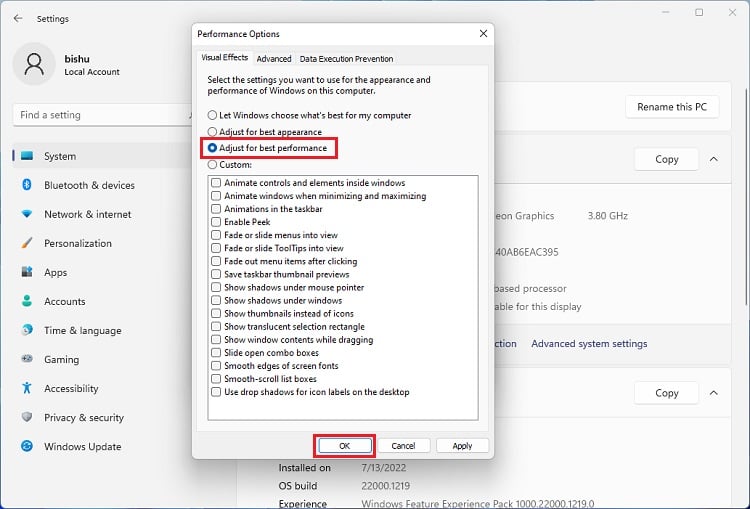Click OK in Performance Options
750x509 pixels.
click(345, 446)
